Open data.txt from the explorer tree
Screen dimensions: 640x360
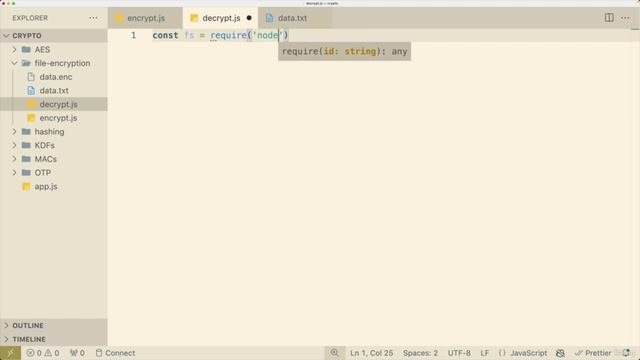click(x=53, y=91)
